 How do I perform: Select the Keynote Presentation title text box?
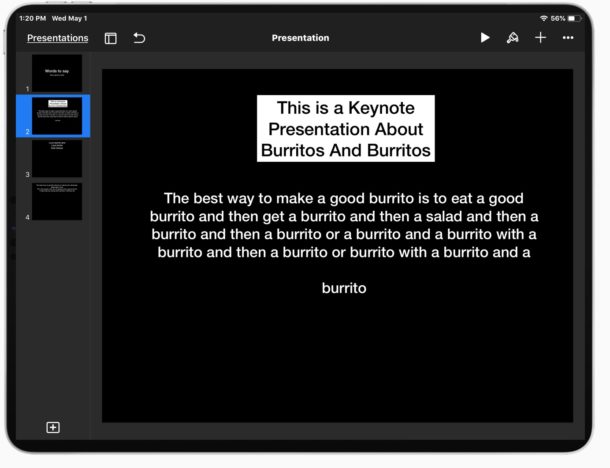point(345,129)
